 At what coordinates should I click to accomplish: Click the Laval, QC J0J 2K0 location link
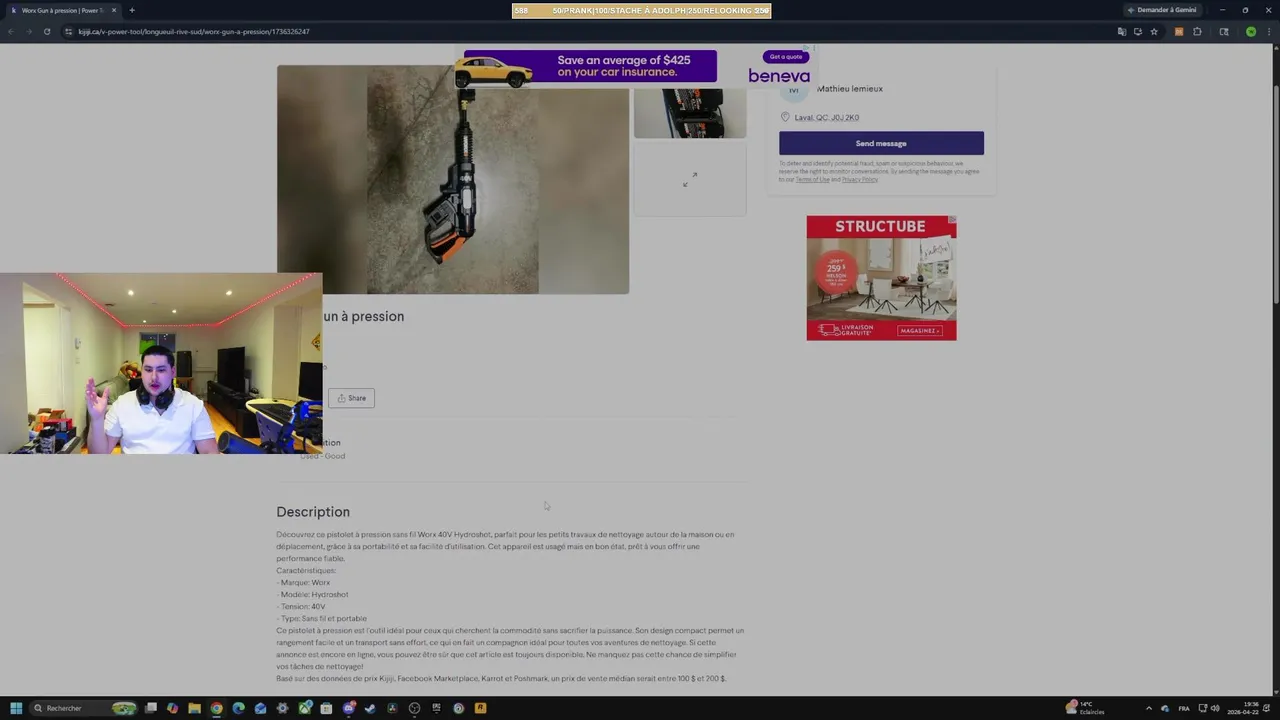coord(827,117)
